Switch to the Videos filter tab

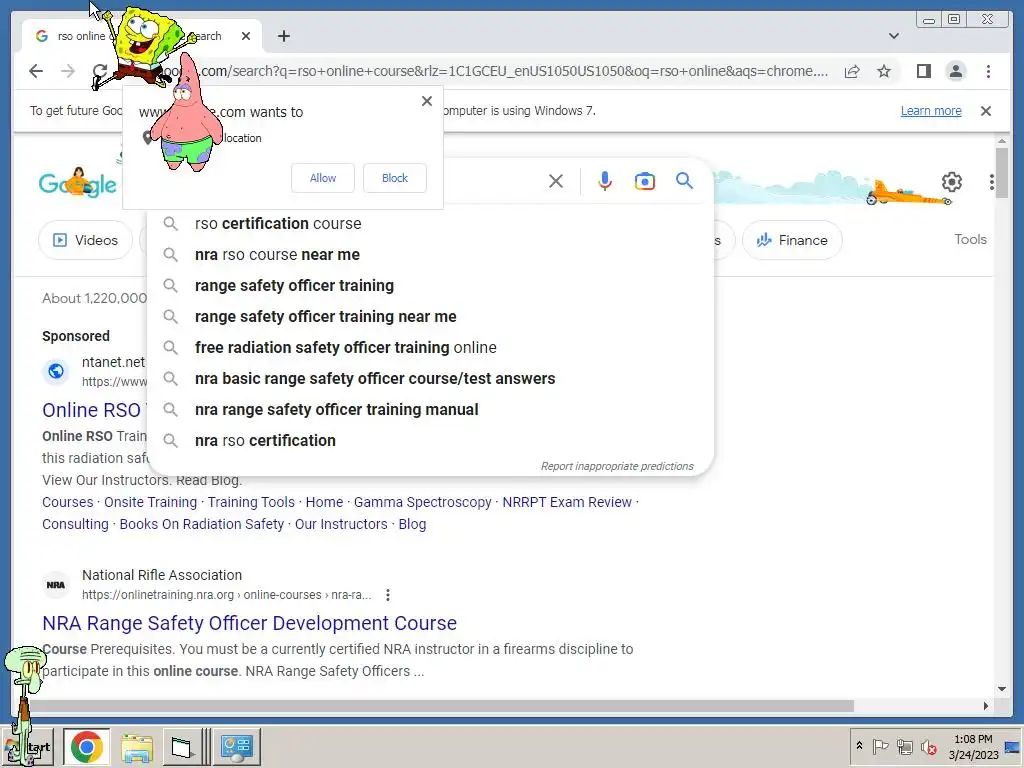(x=86, y=240)
